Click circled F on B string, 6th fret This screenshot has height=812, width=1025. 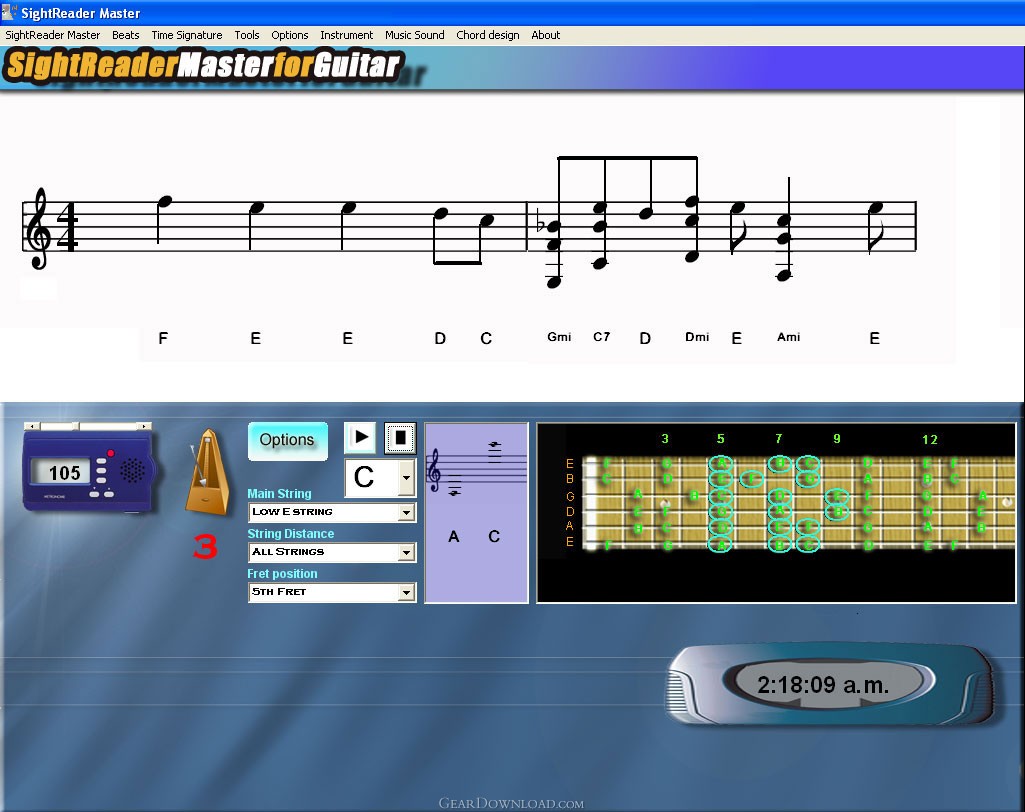752,479
